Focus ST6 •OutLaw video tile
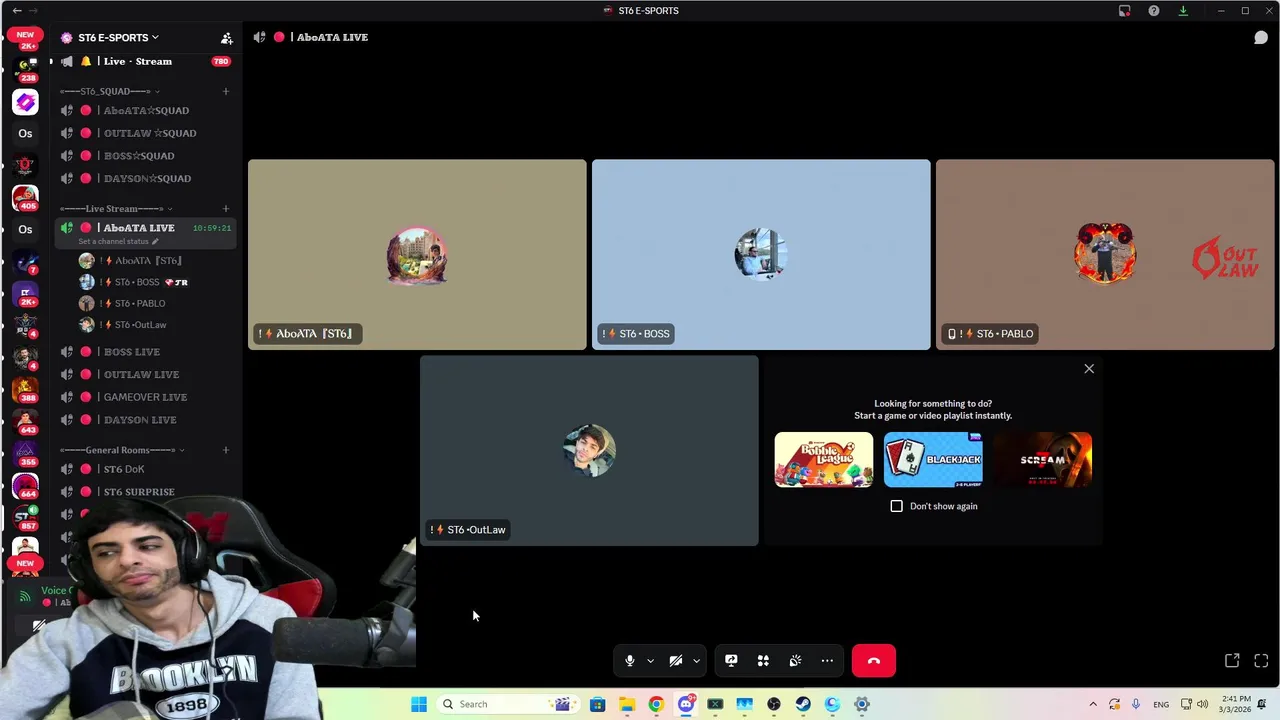 589,451
